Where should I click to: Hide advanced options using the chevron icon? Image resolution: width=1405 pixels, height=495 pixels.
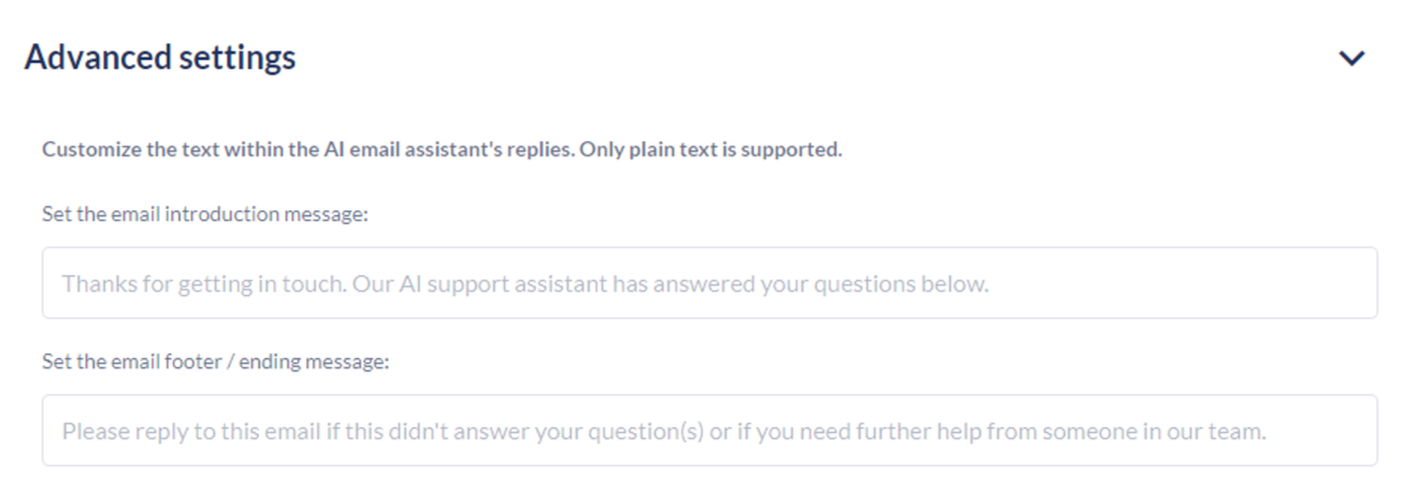pyautogui.click(x=1352, y=59)
